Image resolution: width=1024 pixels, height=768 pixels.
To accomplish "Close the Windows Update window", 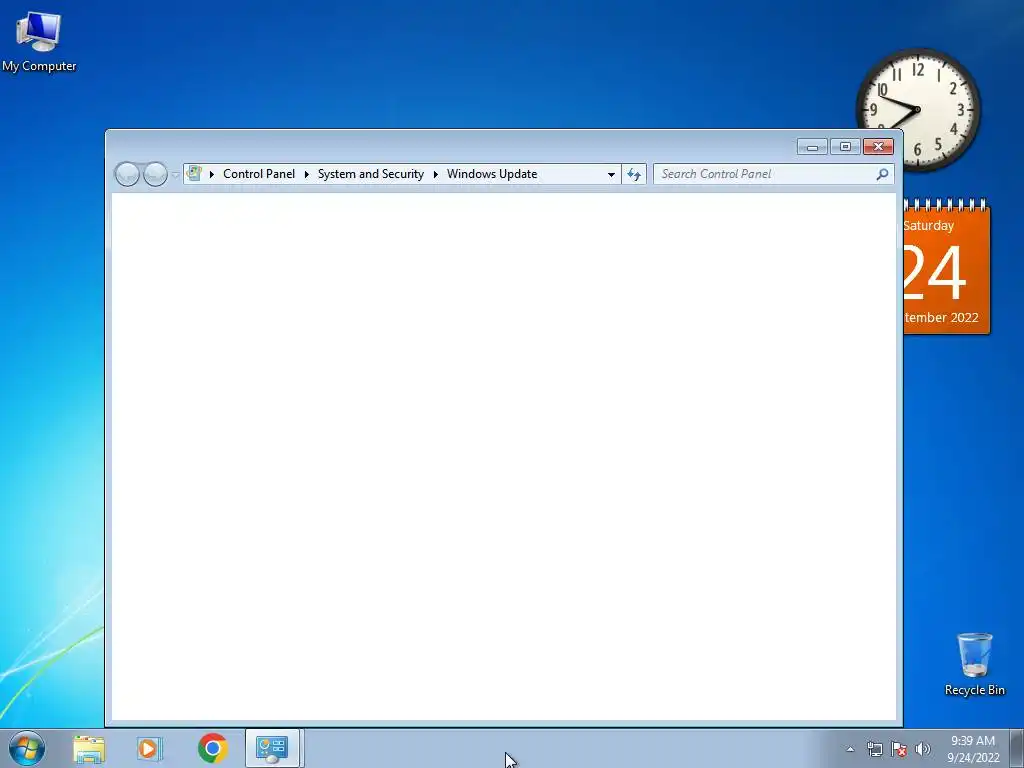I will 878,146.
